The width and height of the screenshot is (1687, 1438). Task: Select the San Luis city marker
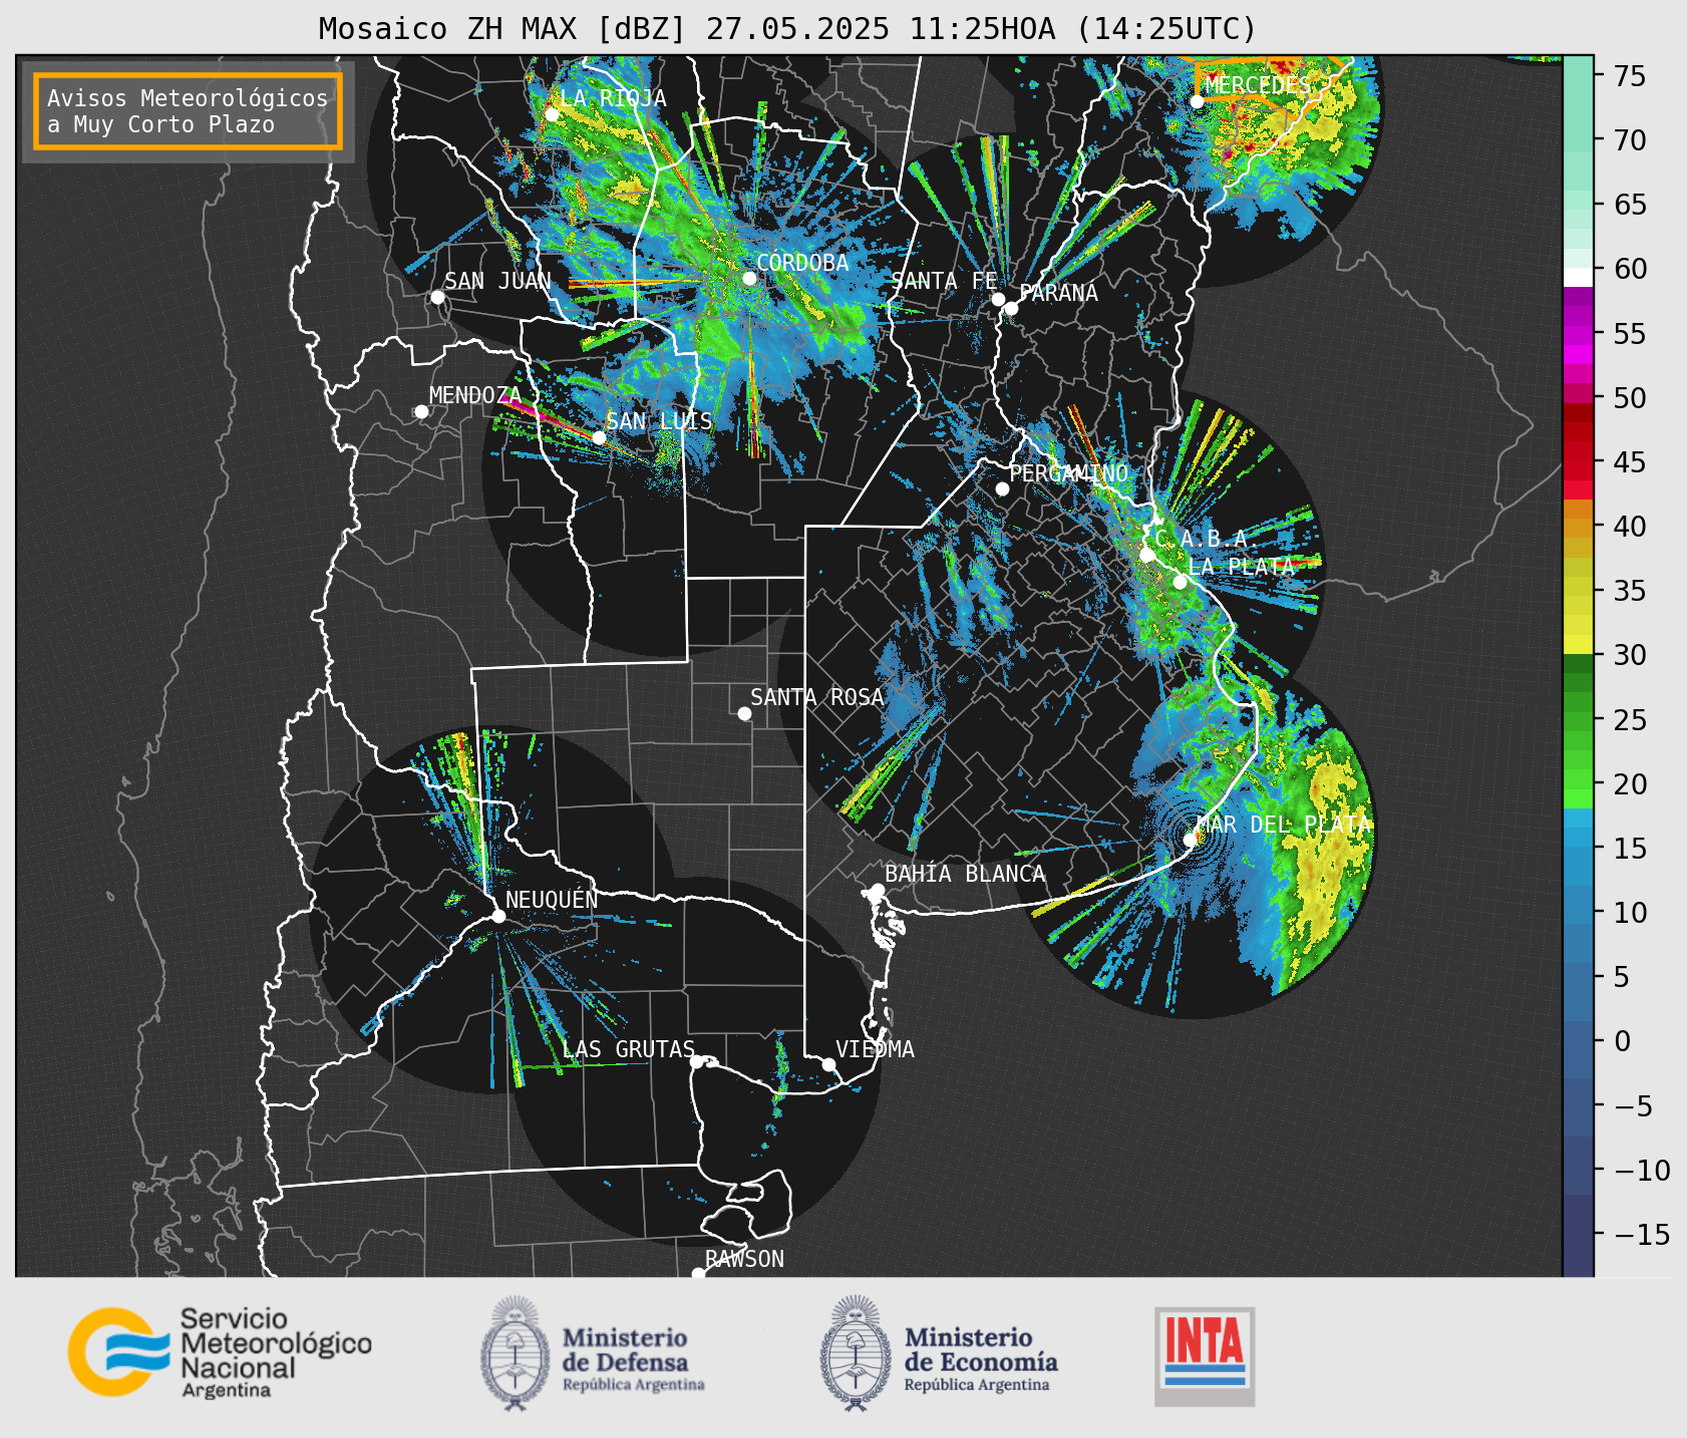coord(598,437)
